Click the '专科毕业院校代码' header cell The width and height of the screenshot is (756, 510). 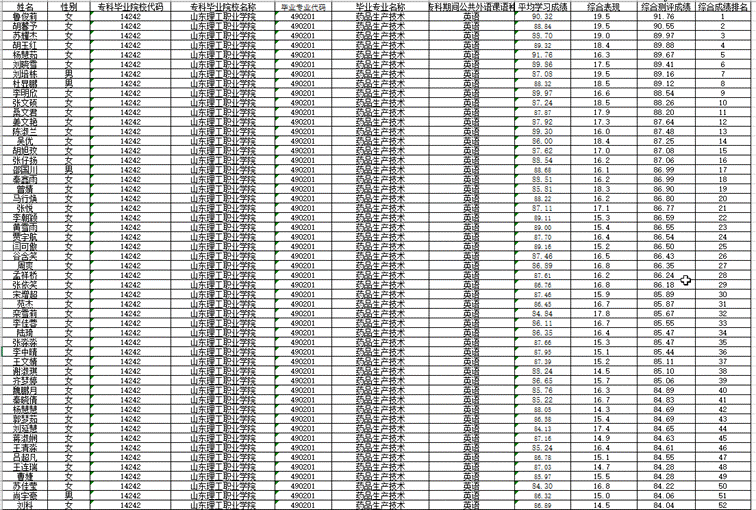(130, 7)
